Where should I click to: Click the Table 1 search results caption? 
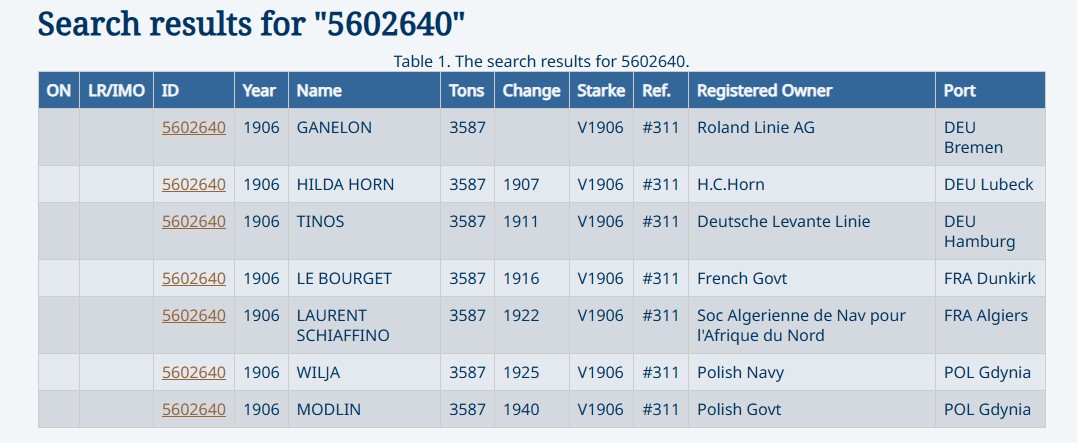(x=541, y=61)
